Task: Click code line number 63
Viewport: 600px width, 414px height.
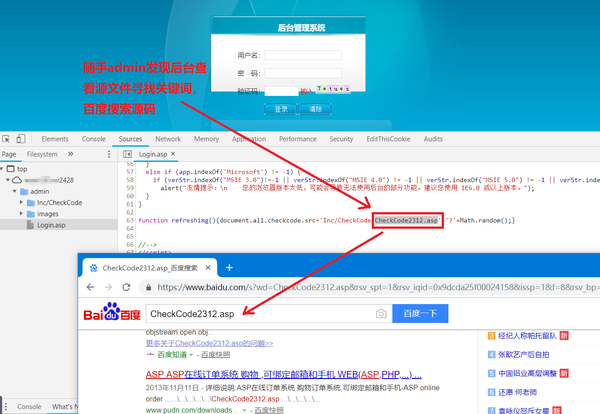Action: [x=130, y=220]
